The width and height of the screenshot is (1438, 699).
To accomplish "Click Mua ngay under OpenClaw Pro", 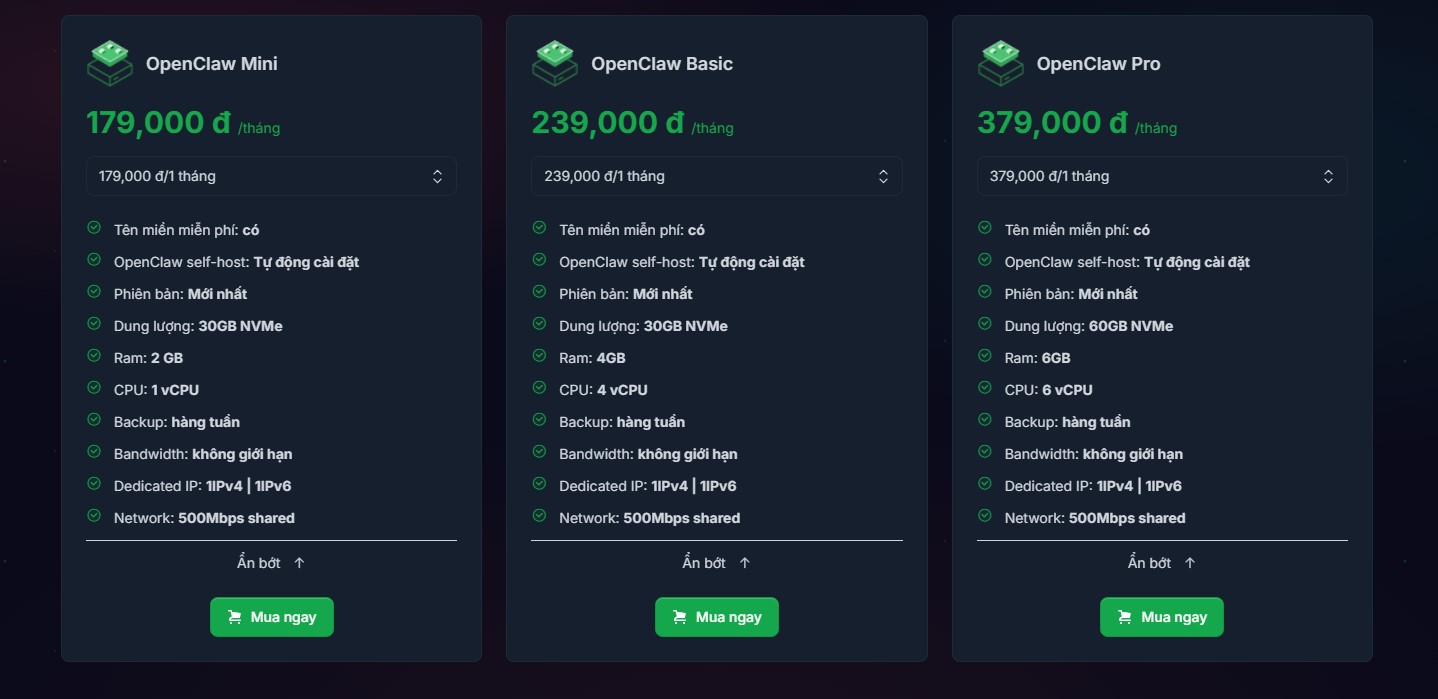I will pos(1161,617).
